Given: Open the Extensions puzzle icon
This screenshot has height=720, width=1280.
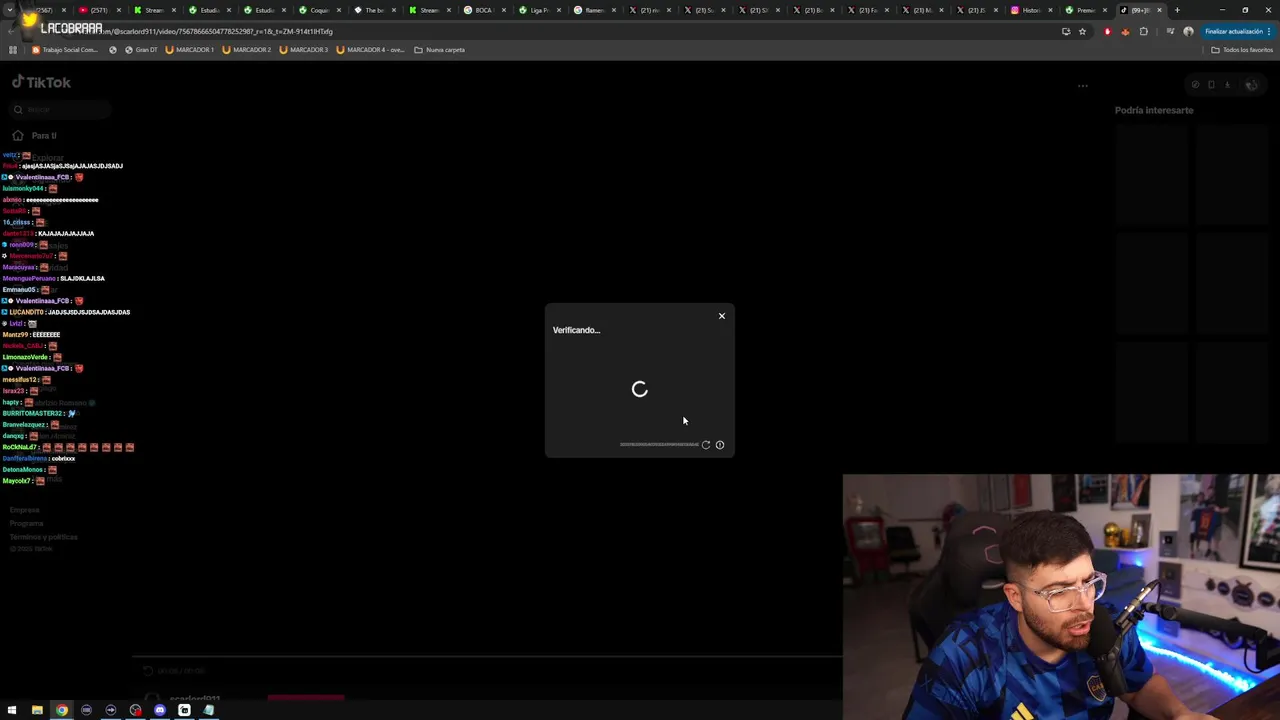Looking at the screenshot, I should click(1144, 31).
